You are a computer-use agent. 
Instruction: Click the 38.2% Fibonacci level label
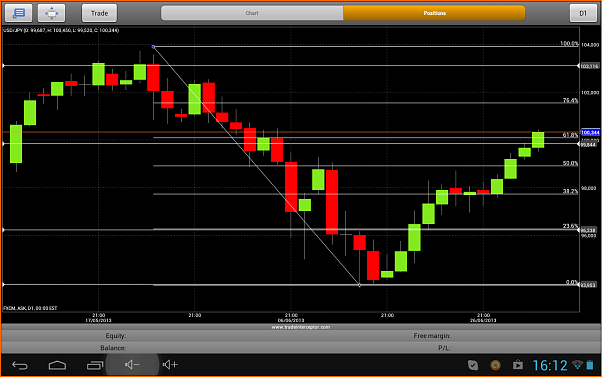pos(570,191)
